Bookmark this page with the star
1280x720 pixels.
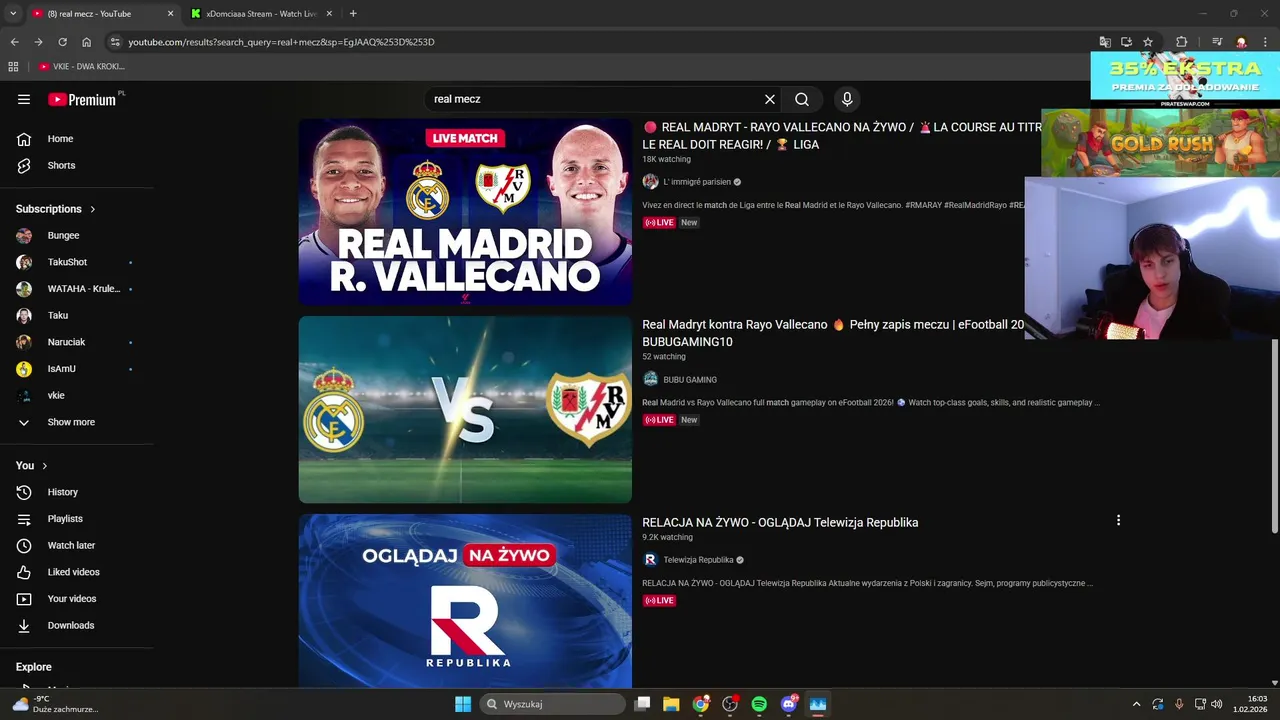(1148, 42)
